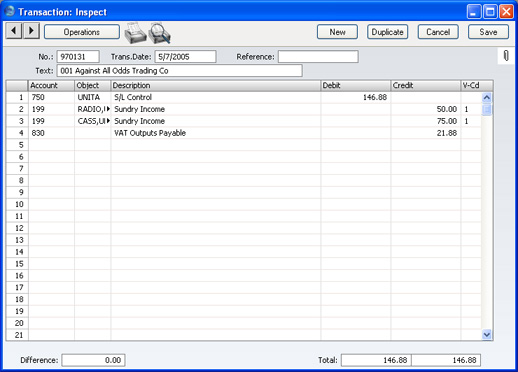
Task: Click the credit Total field 146.88
Action: tap(446, 360)
